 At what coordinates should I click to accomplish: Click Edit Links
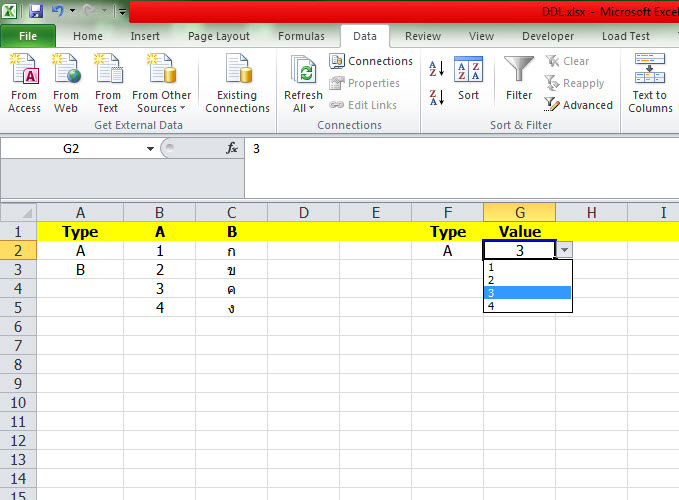point(363,105)
